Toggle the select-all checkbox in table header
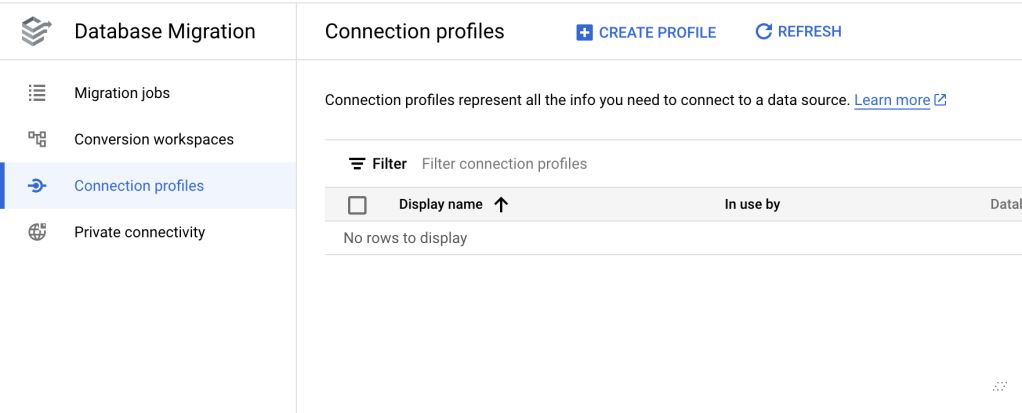 click(357, 205)
